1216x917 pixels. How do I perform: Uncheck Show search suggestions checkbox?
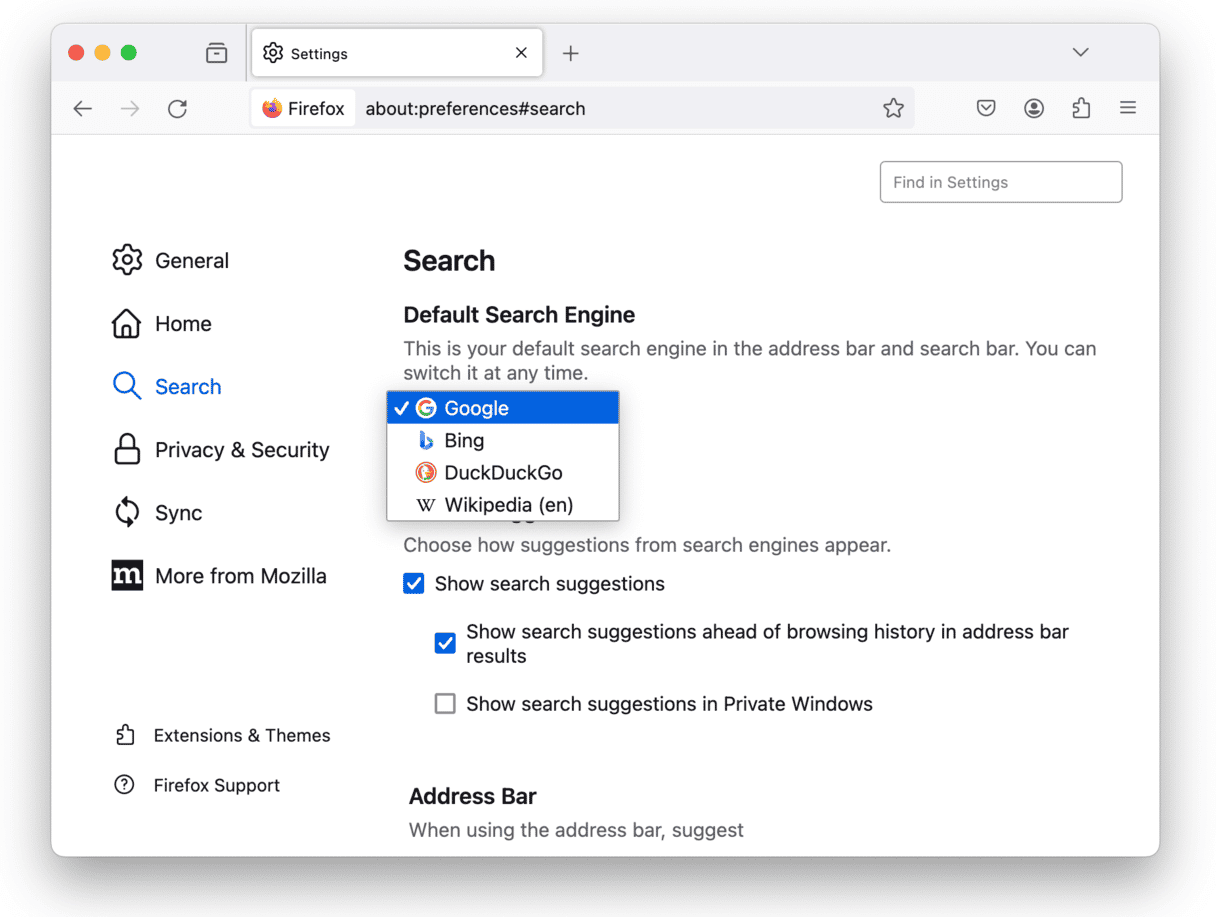414,584
